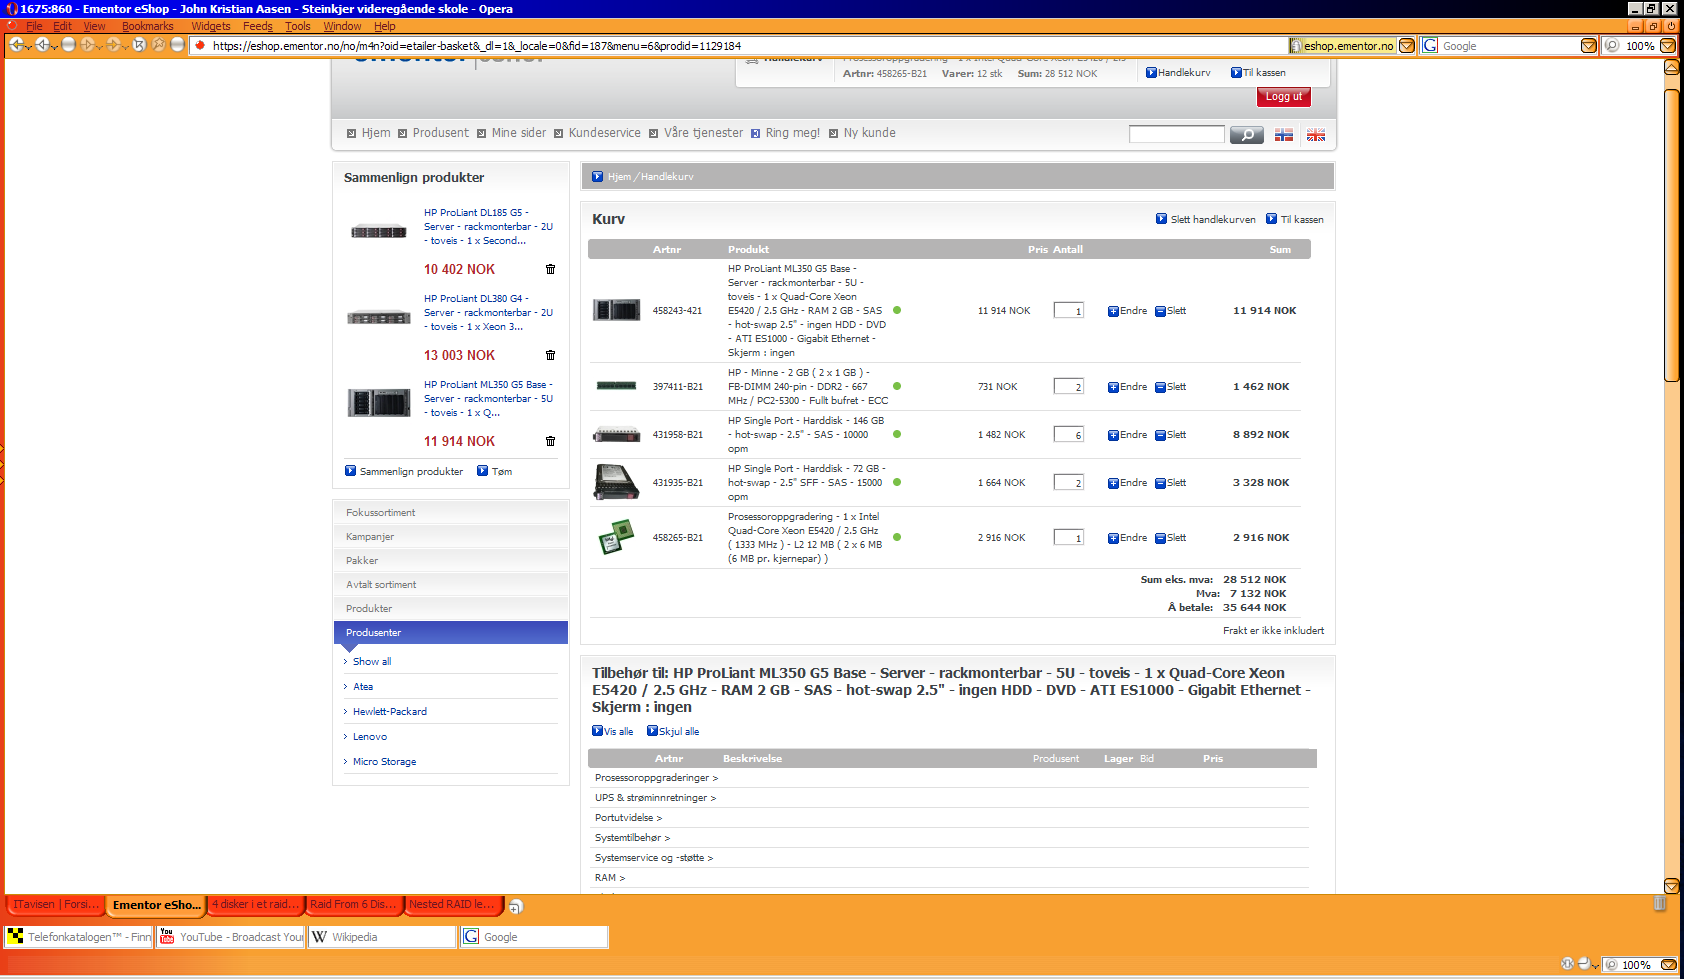Click the search magnifier button on site
Screen dimensions: 1684x979
point(1247,135)
